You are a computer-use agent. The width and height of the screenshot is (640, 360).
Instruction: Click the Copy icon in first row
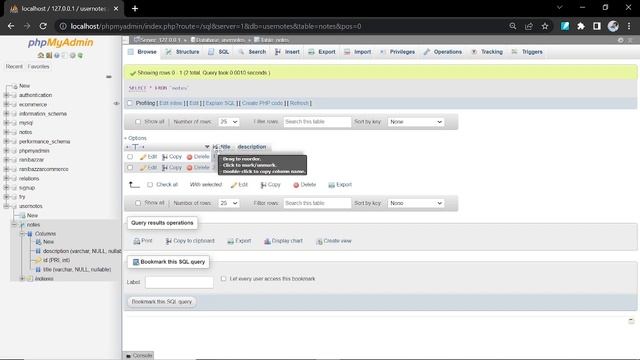164,157
